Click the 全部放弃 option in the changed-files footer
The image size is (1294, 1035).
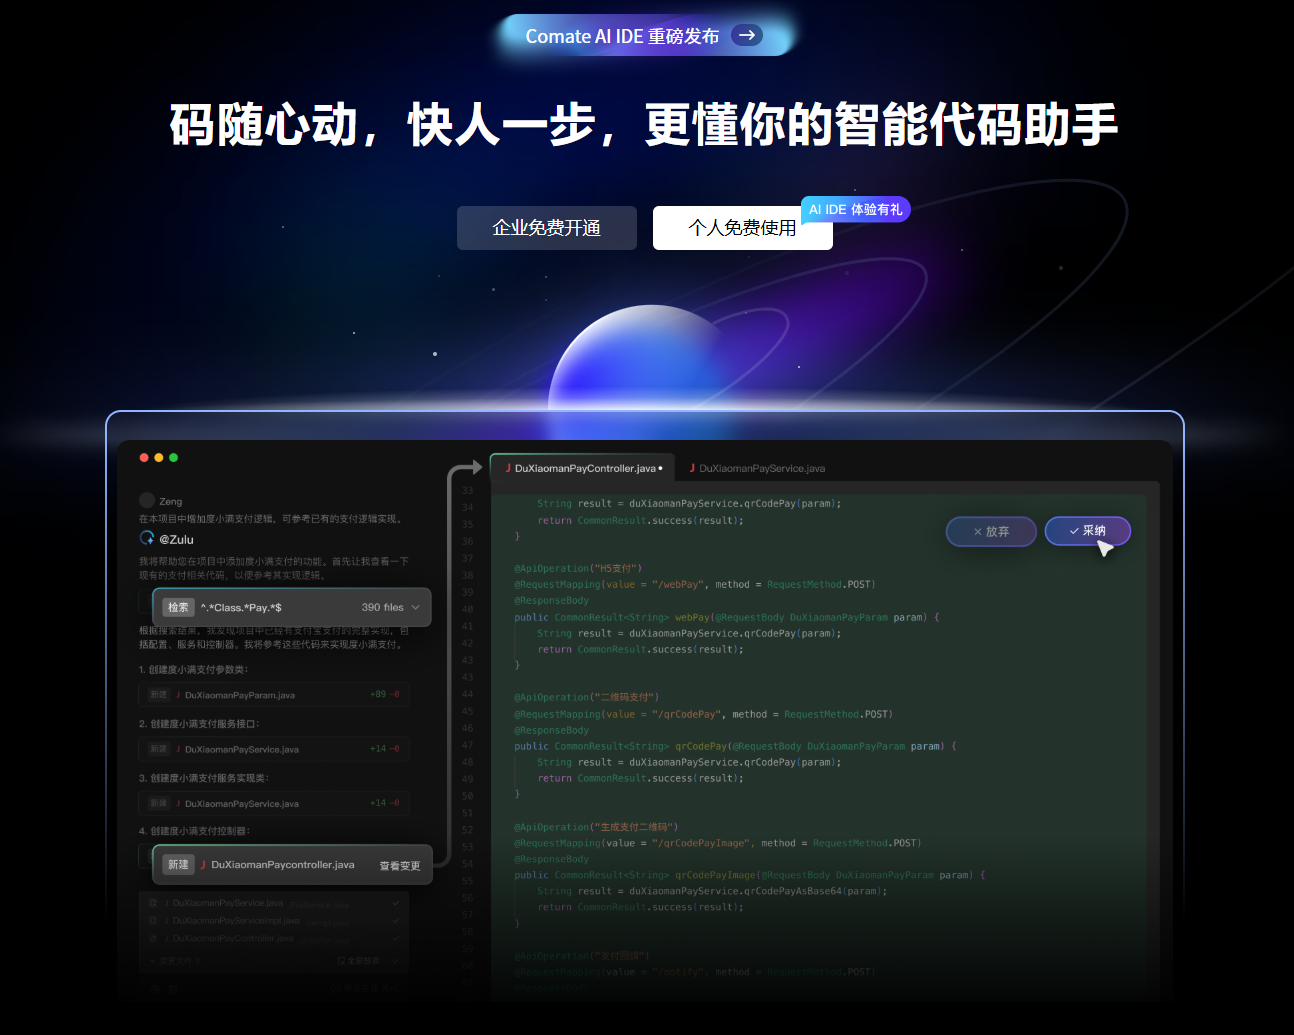point(359,960)
